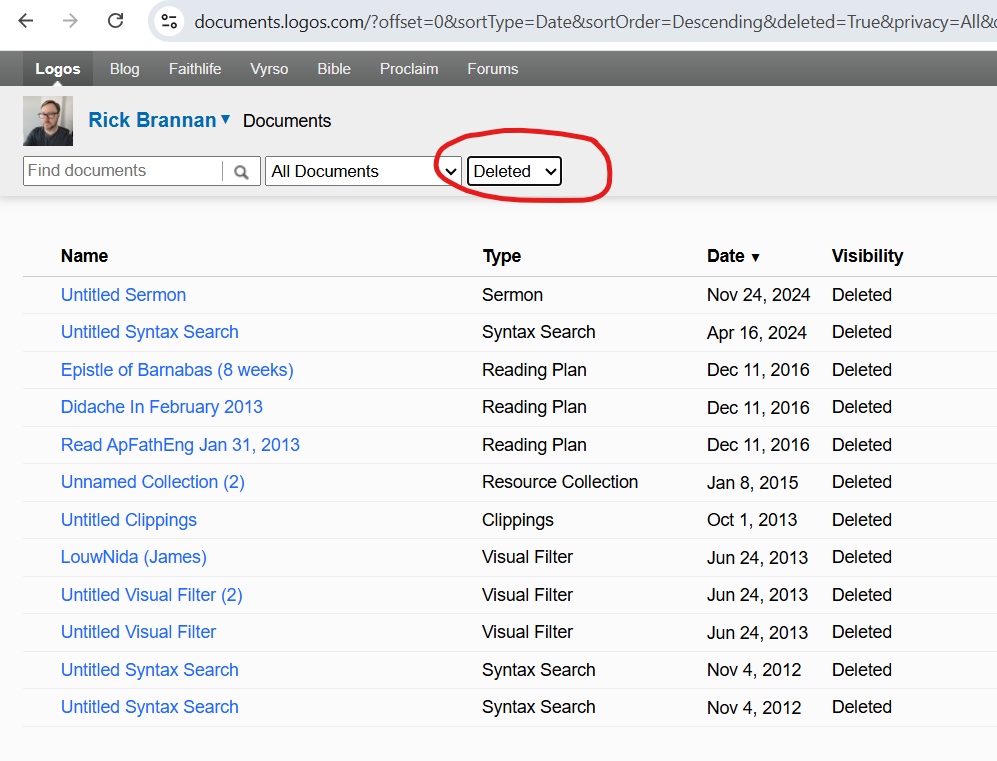
Task: Type in the Find documents field
Action: pyautogui.click(x=122, y=171)
